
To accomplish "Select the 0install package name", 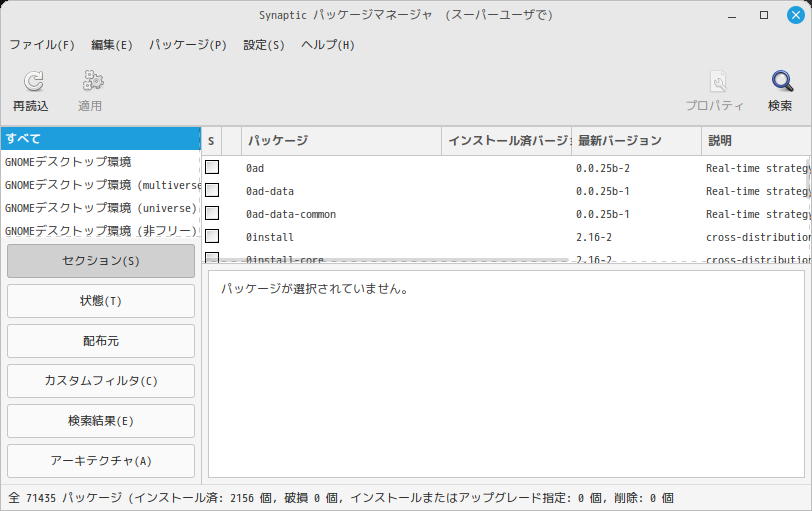I will [270, 237].
